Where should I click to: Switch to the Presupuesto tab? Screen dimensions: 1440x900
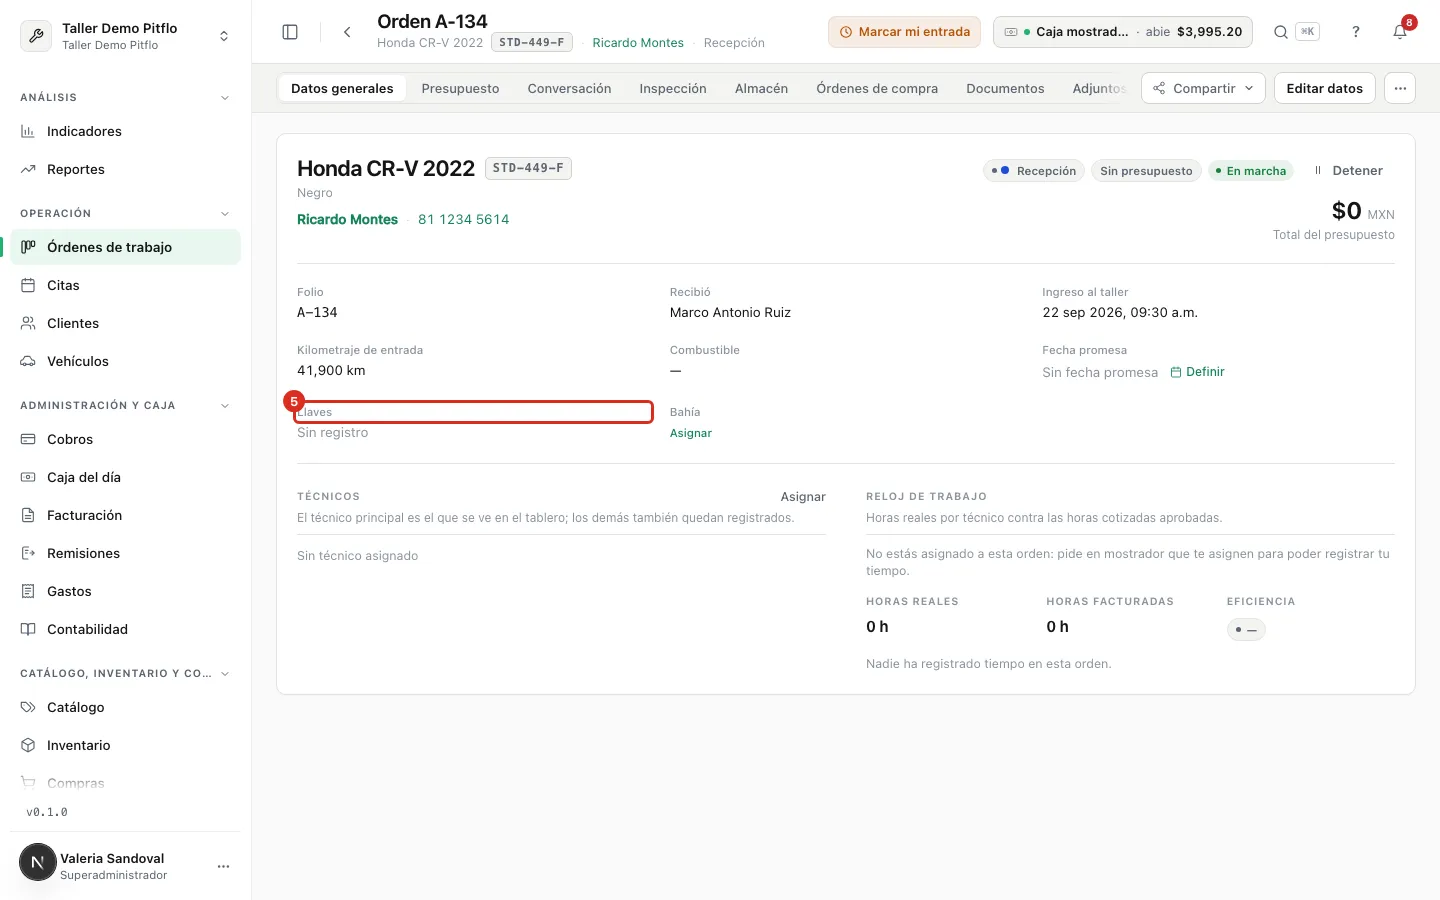(460, 88)
